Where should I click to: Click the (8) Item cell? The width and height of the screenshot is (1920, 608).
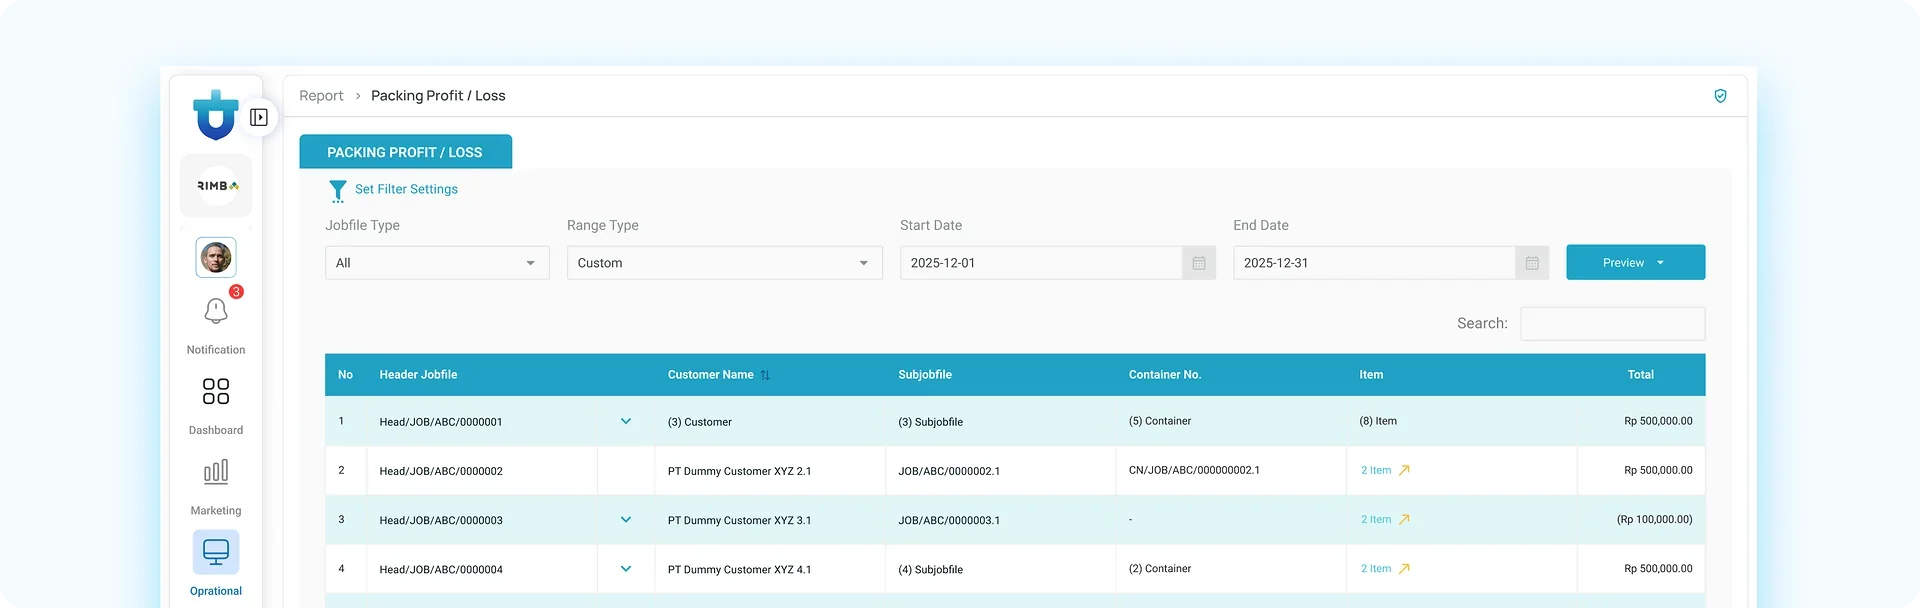[1377, 421]
